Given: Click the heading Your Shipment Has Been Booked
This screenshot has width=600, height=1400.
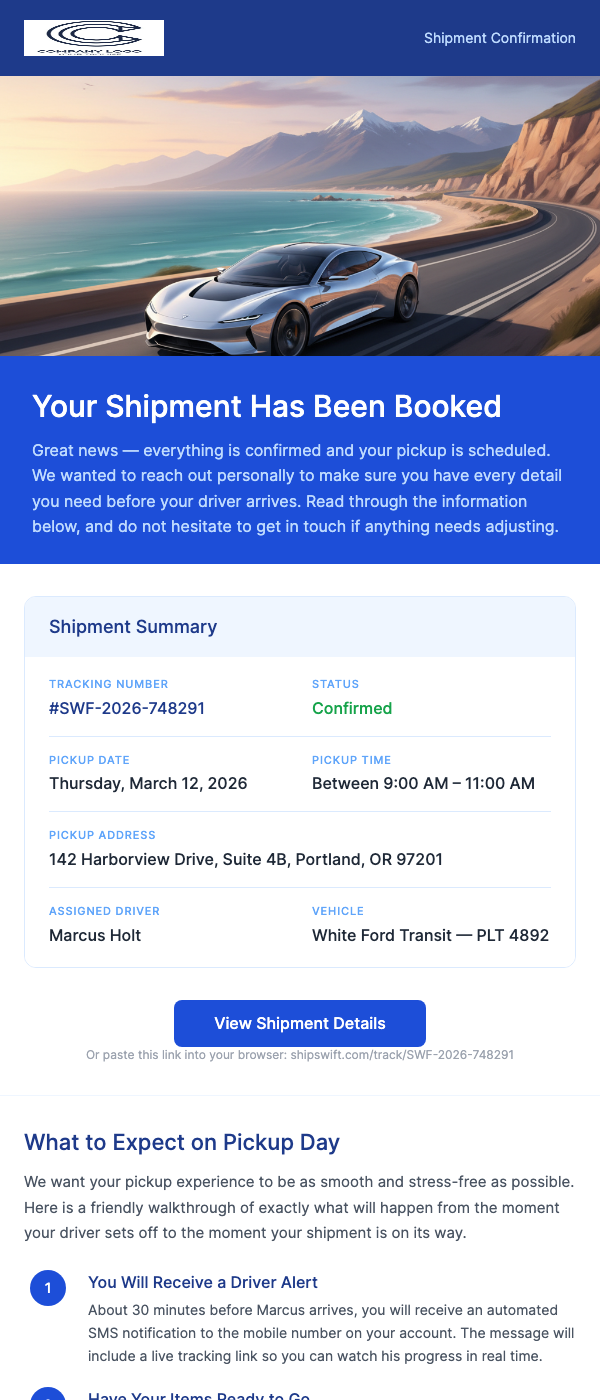Looking at the screenshot, I should click(266, 407).
